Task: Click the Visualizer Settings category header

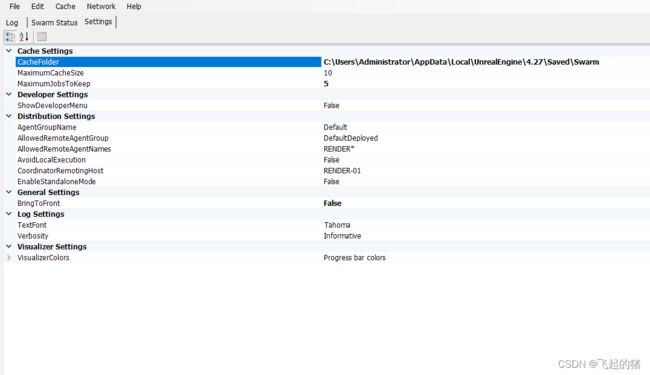Action: (52, 246)
